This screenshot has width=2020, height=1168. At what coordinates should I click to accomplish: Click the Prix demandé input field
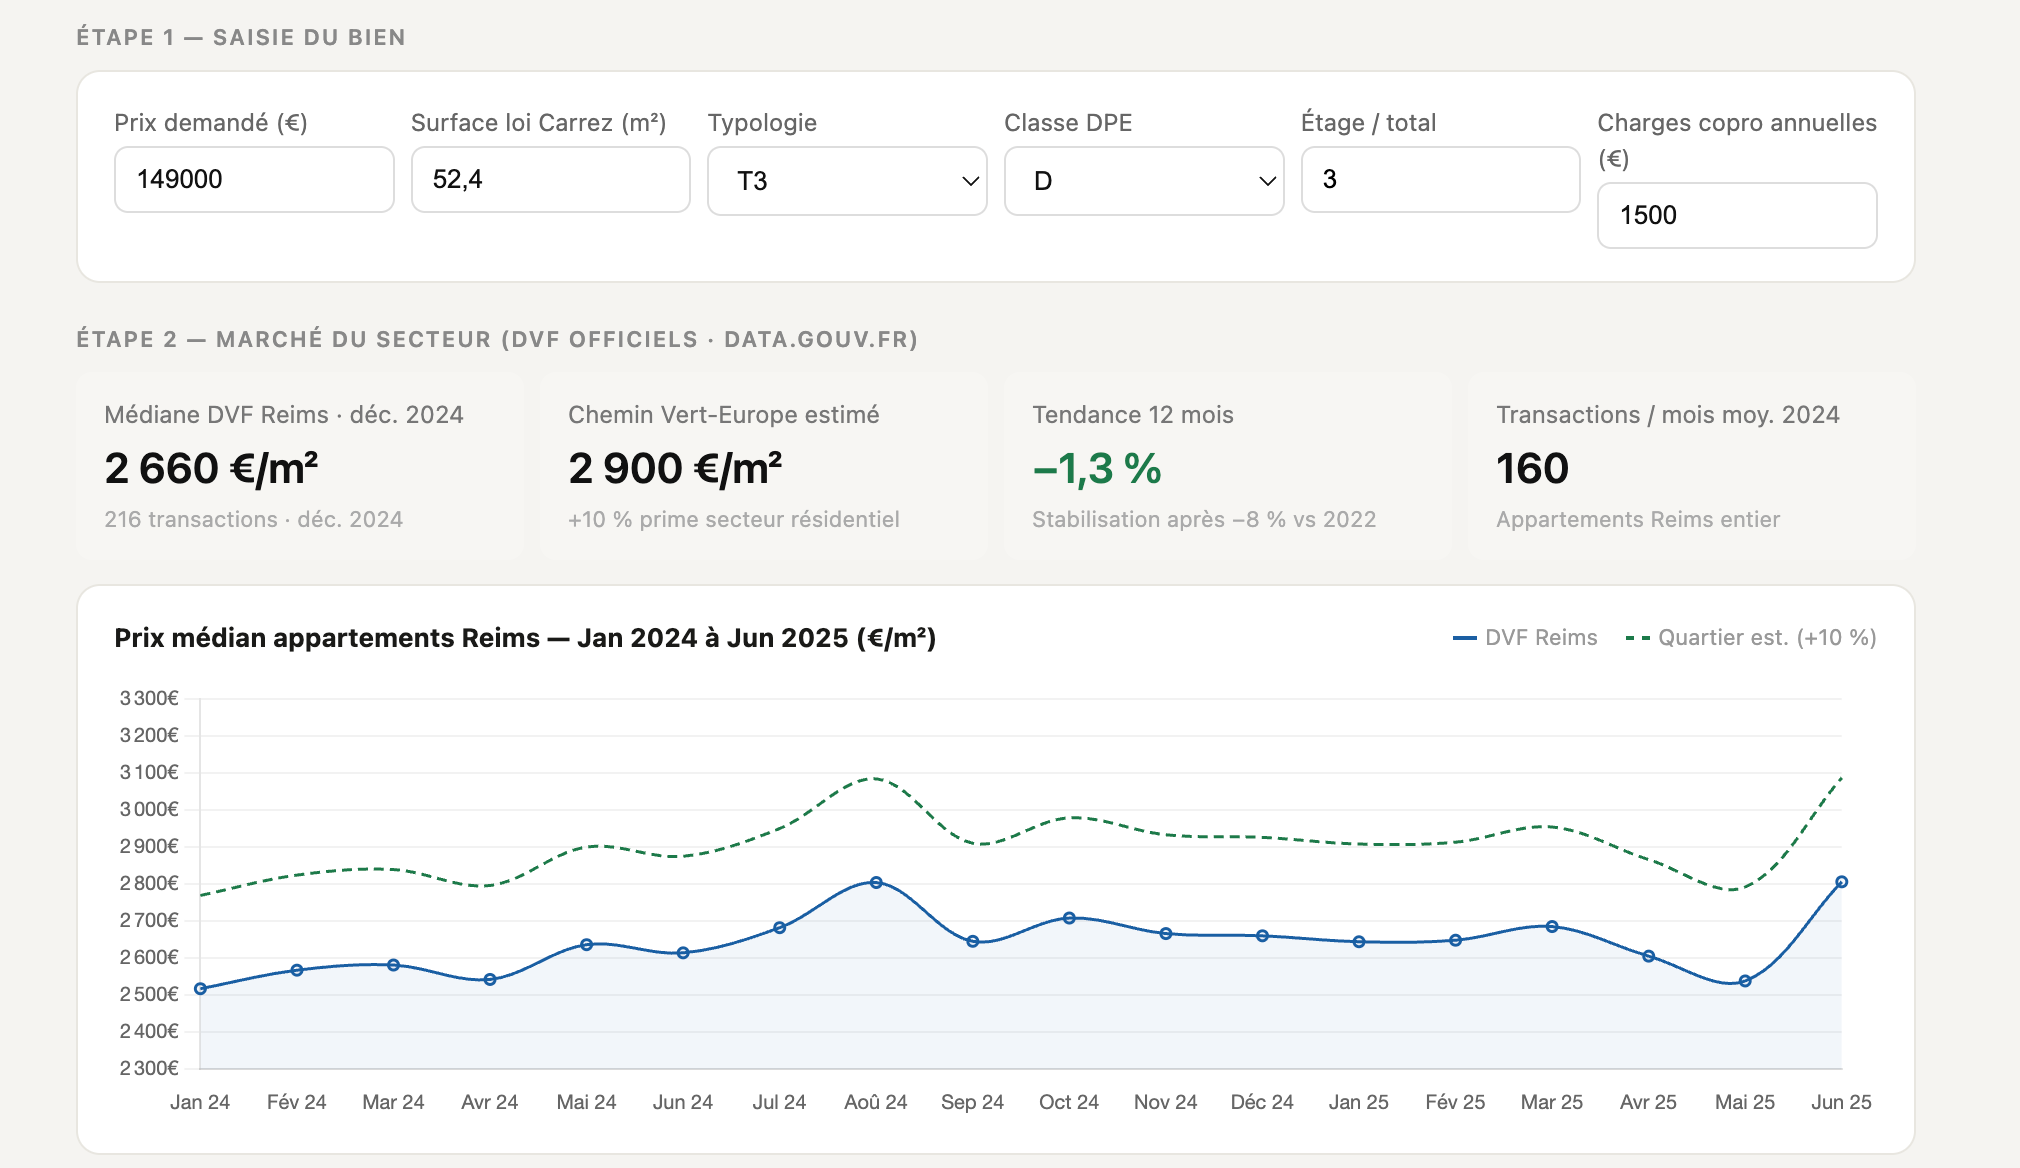coord(254,180)
